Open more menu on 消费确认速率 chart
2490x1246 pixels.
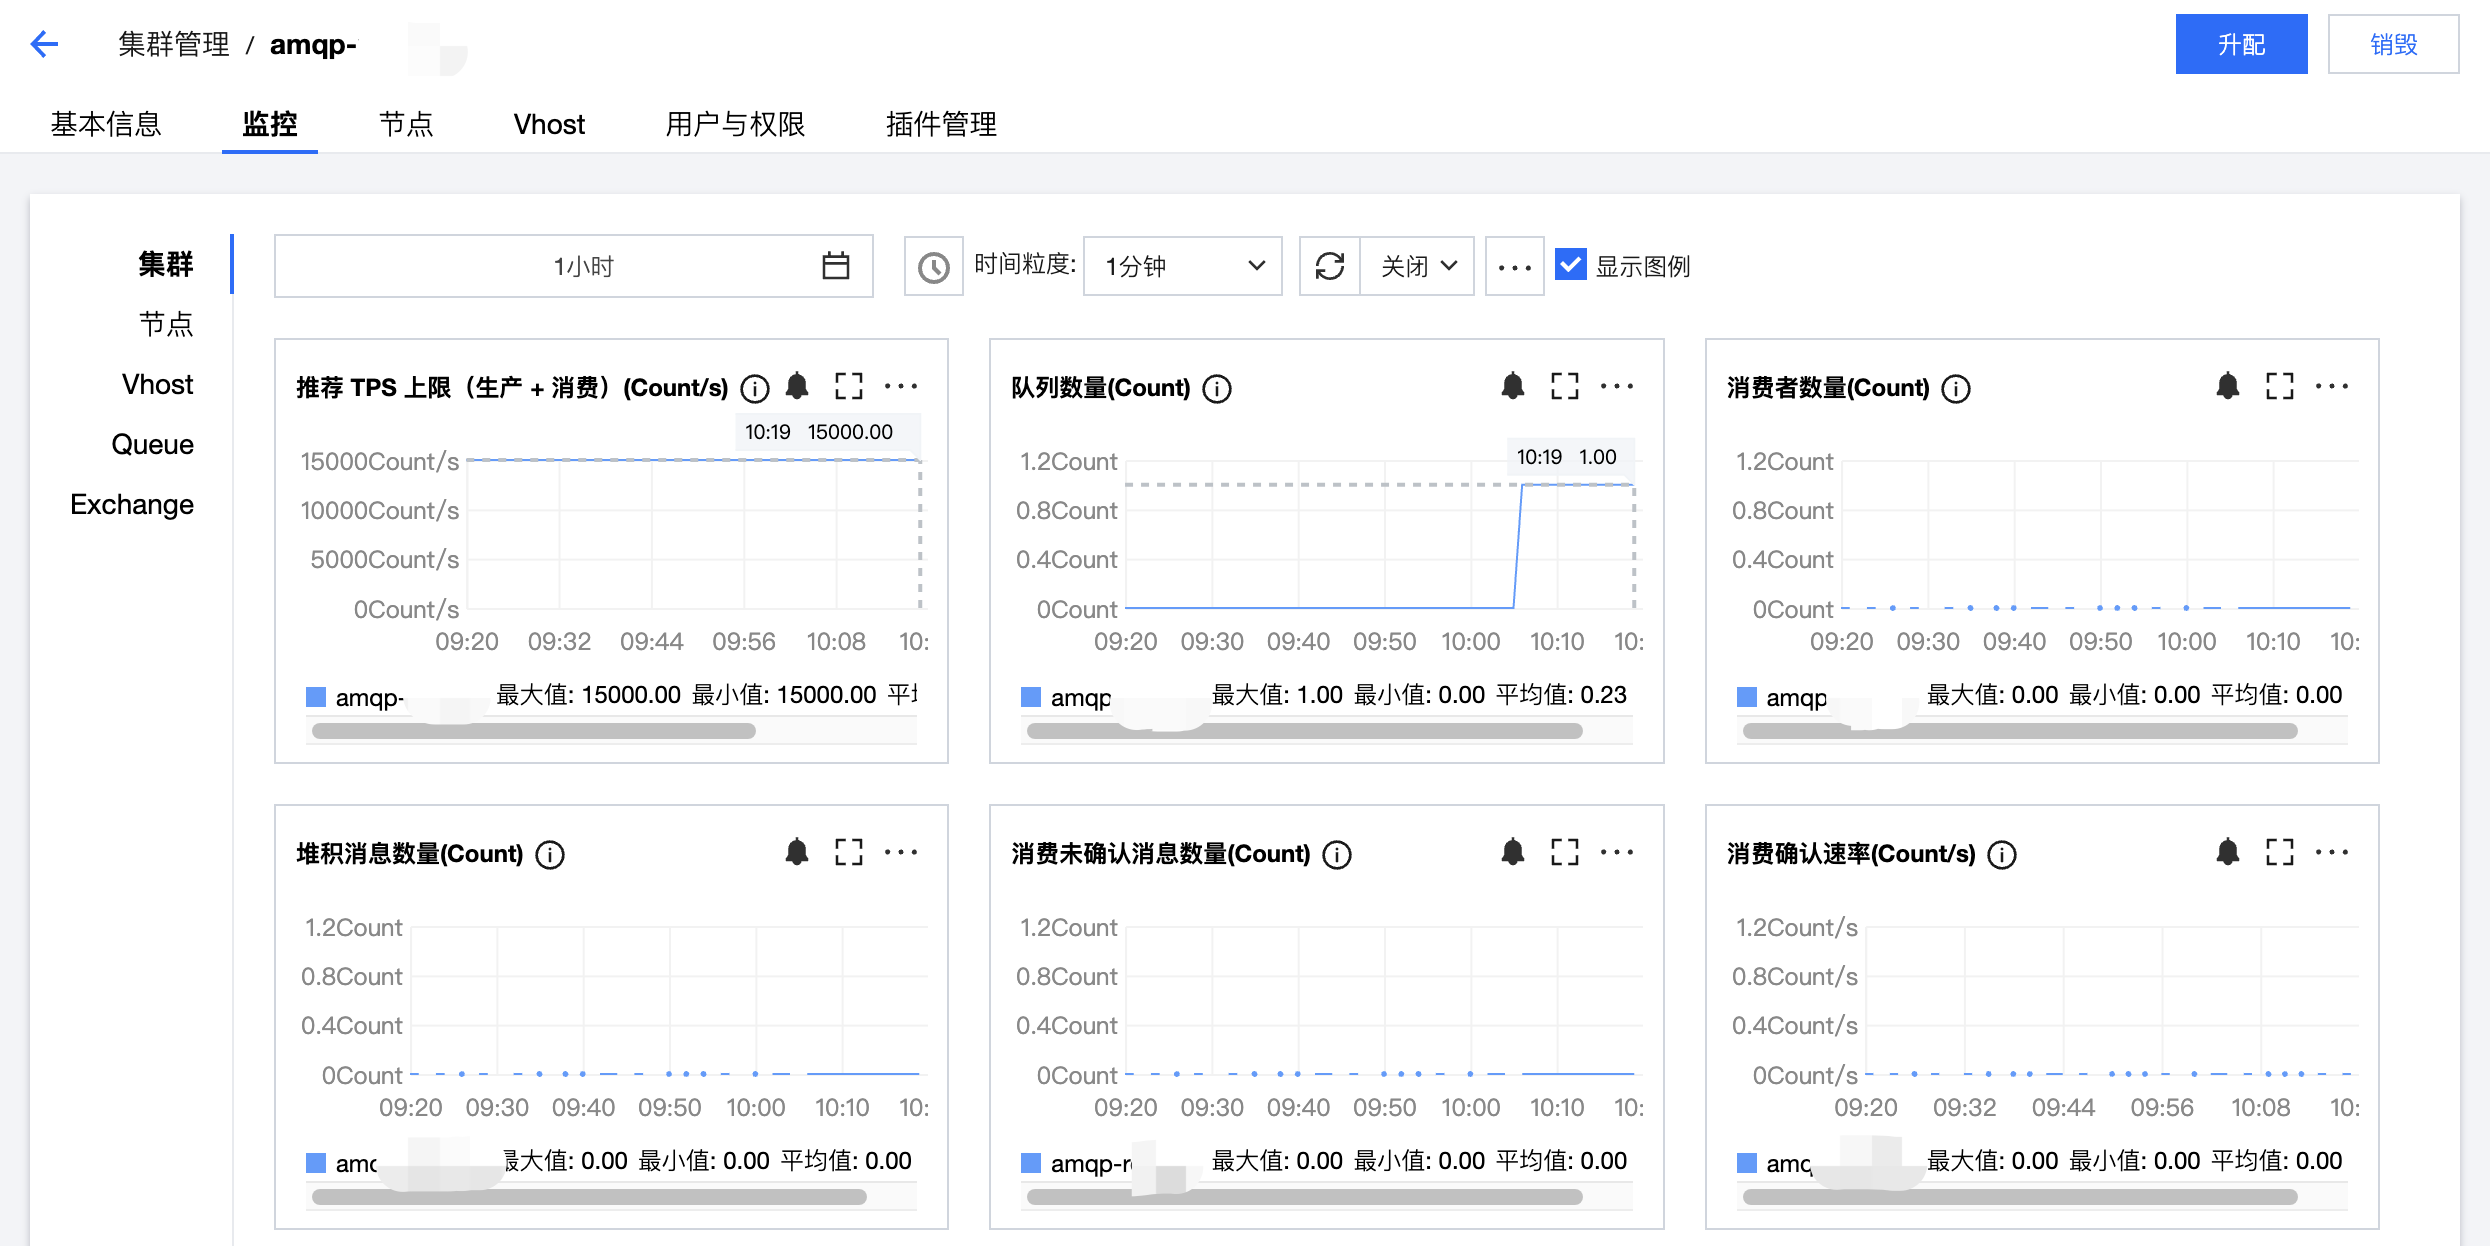tap(2332, 852)
